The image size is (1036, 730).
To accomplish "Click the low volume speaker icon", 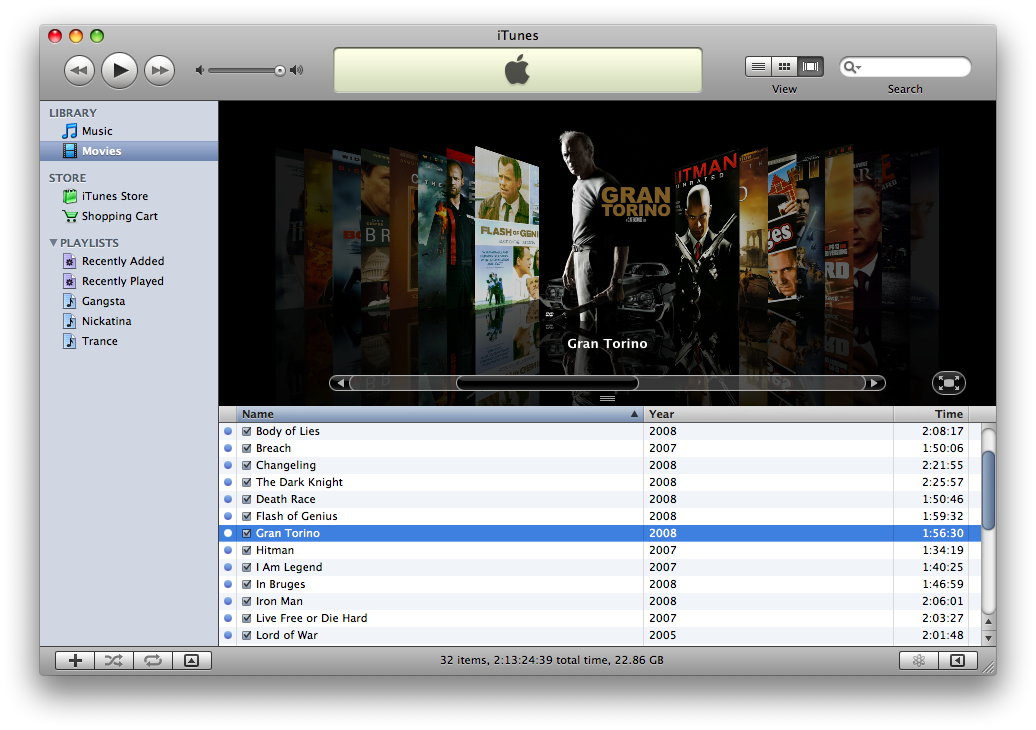I will pyautogui.click(x=200, y=70).
